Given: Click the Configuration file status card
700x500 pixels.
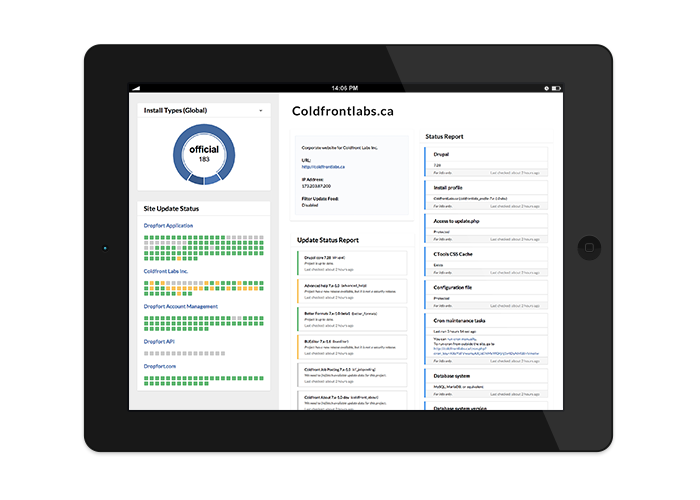Looking at the screenshot, I should [486, 295].
